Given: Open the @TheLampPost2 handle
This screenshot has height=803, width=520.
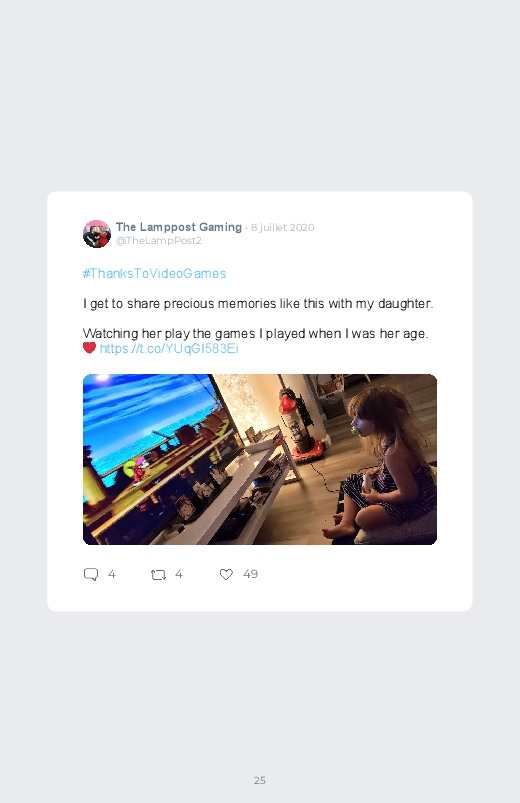Looking at the screenshot, I should (x=159, y=241).
